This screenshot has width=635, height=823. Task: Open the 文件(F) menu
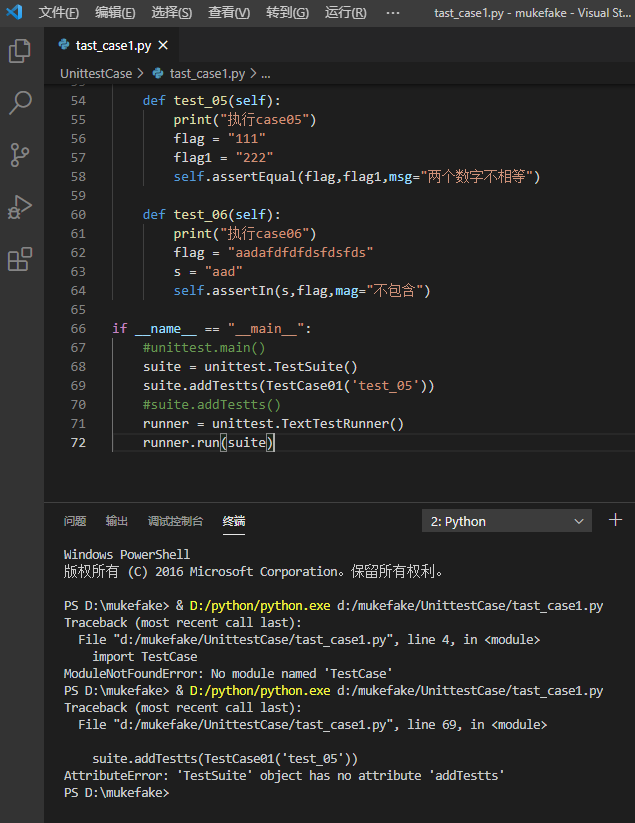58,13
